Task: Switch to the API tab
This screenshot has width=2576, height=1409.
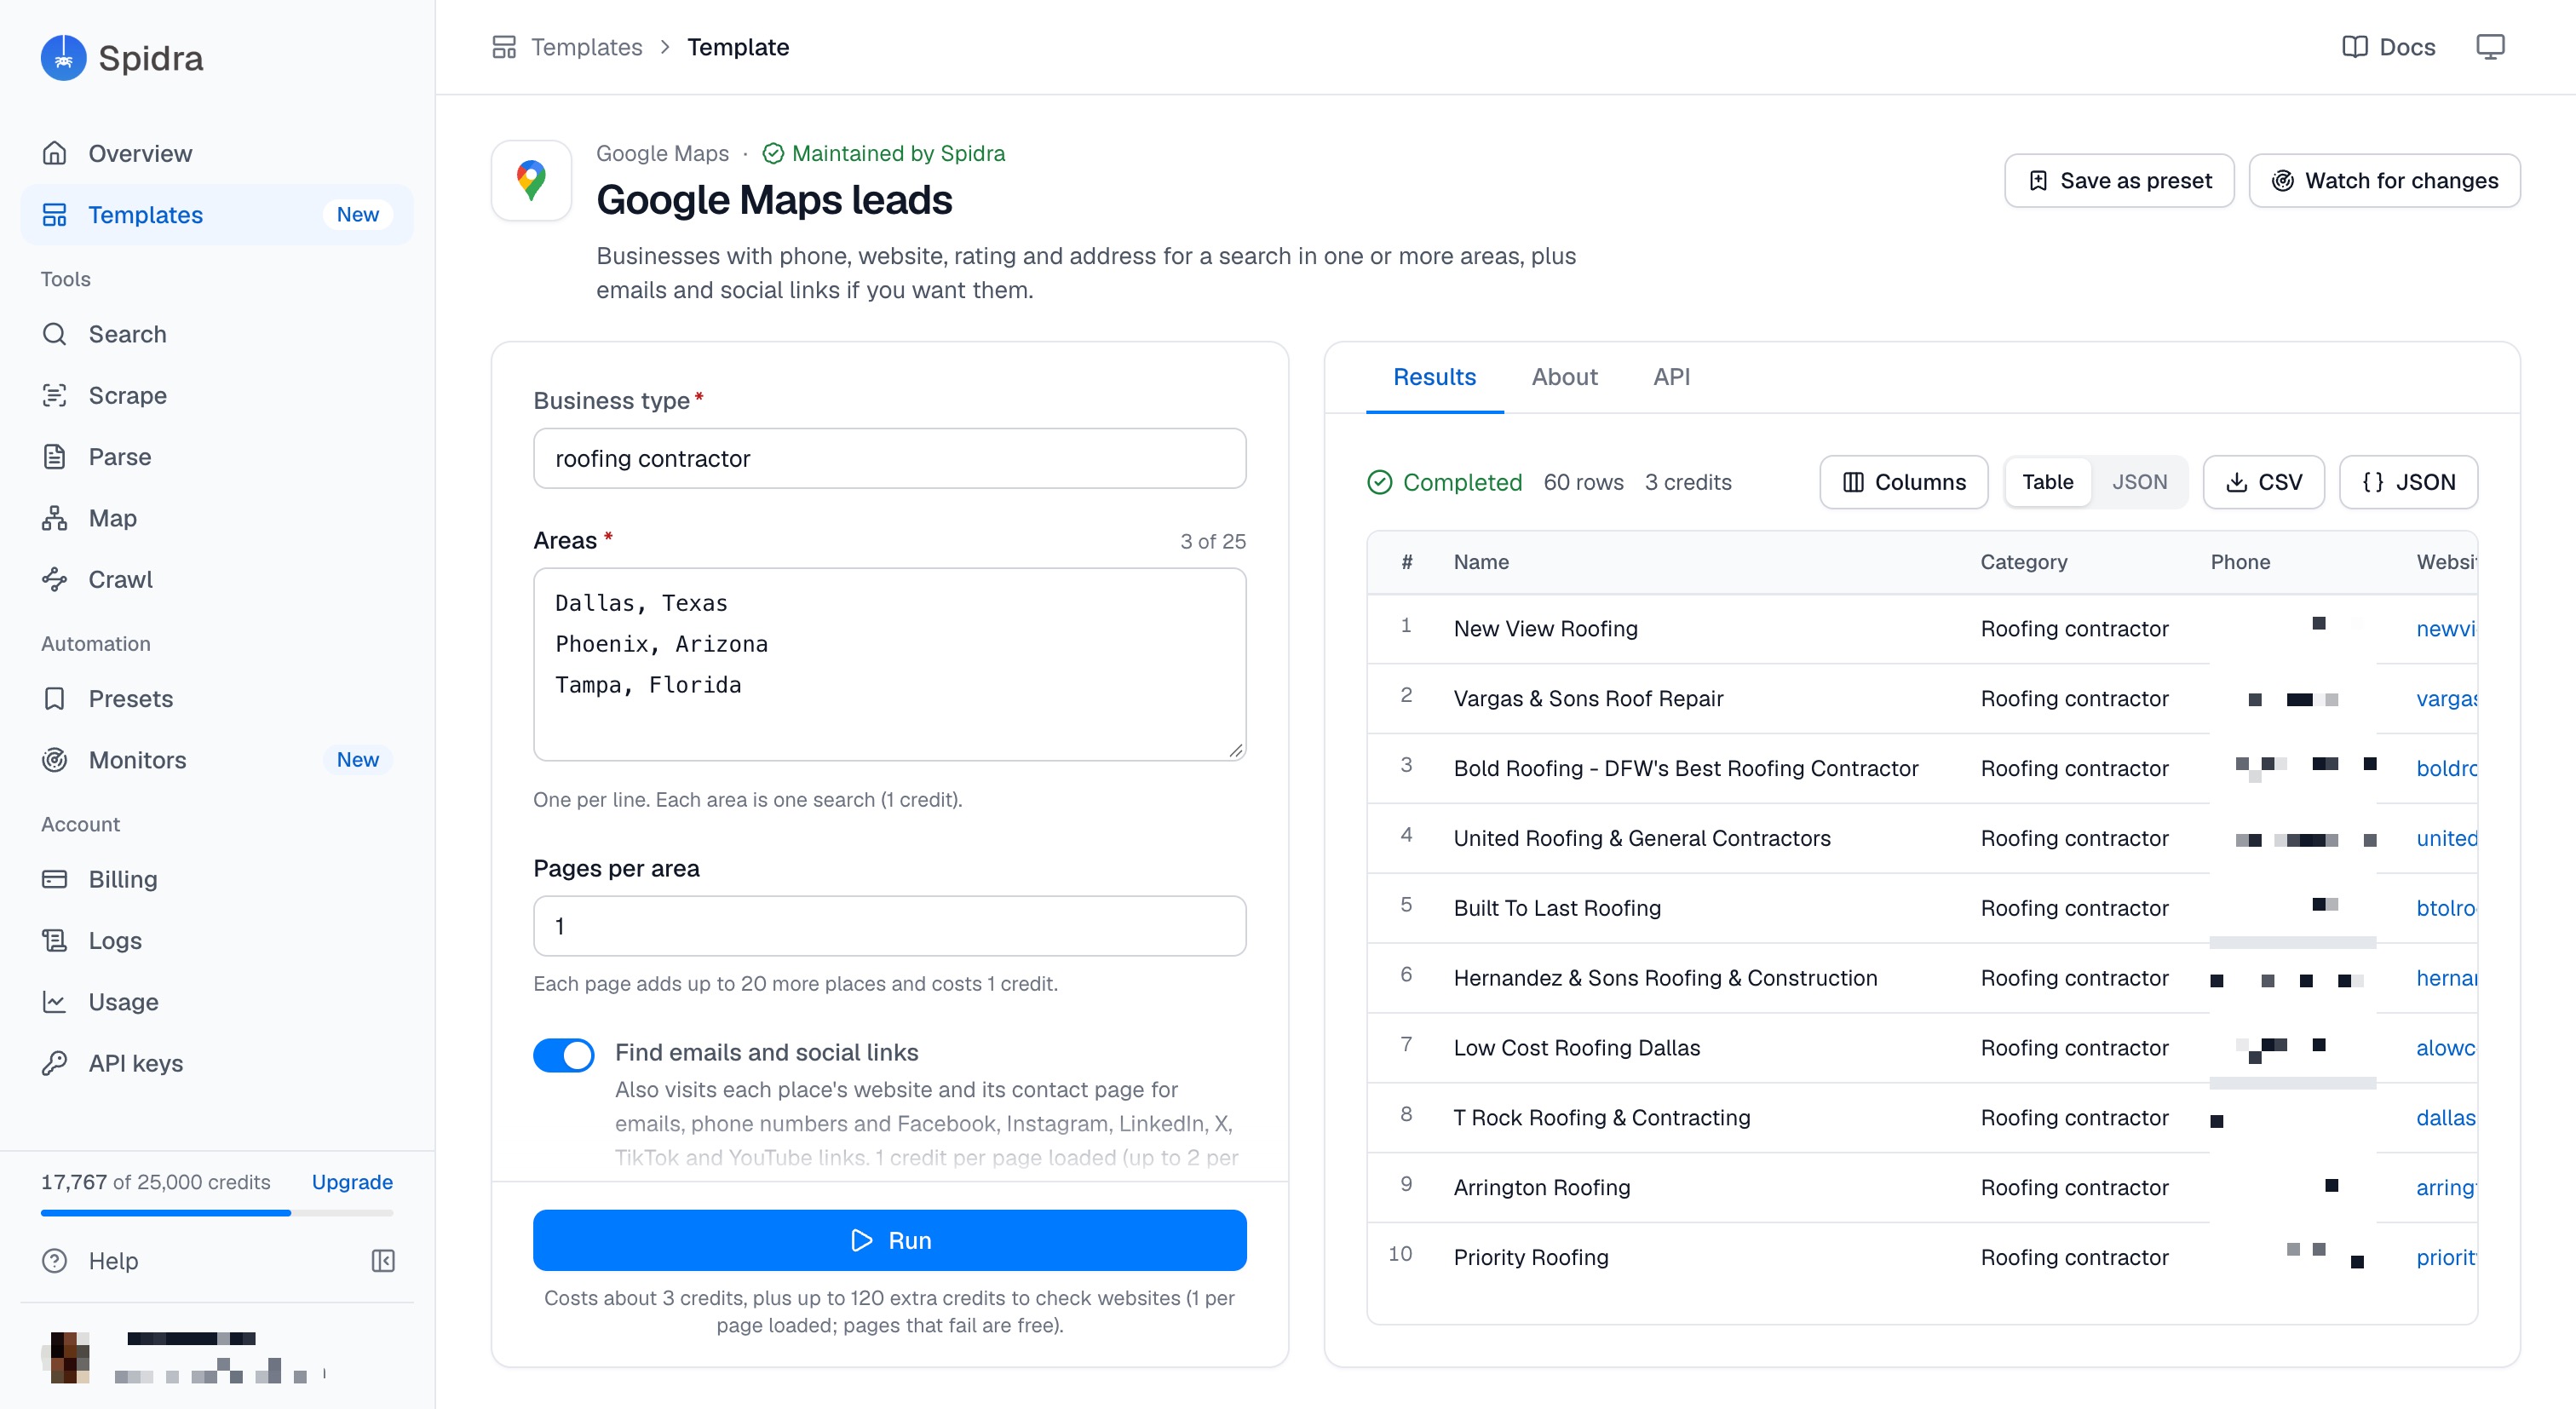Action: 1671,377
